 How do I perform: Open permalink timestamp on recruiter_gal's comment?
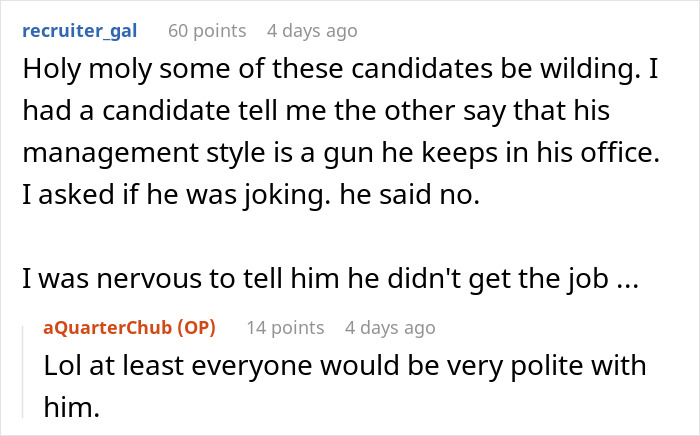pyautogui.click(x=312, y=31)
